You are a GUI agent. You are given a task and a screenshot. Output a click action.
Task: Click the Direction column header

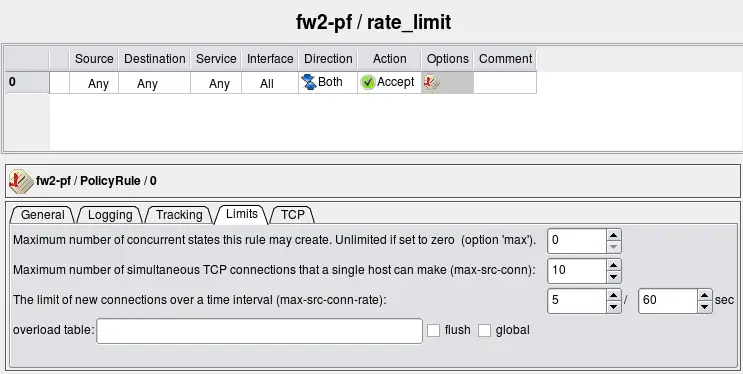[x=328, y=59]
